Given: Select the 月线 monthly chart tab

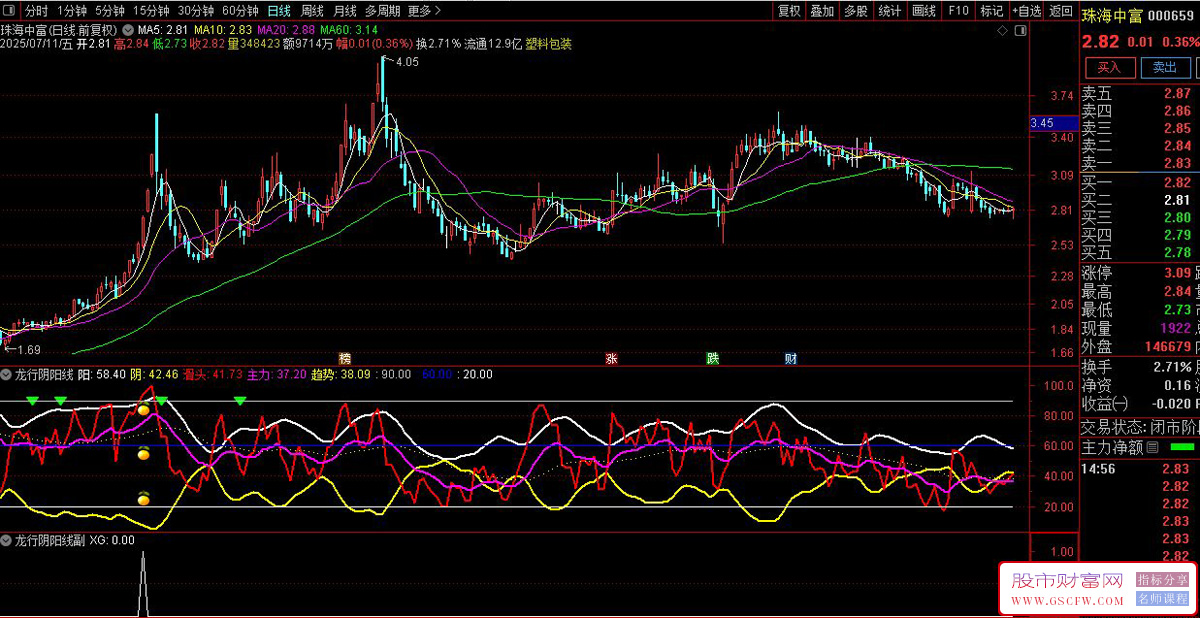Looking at the screenshot, I should [345, 11].
